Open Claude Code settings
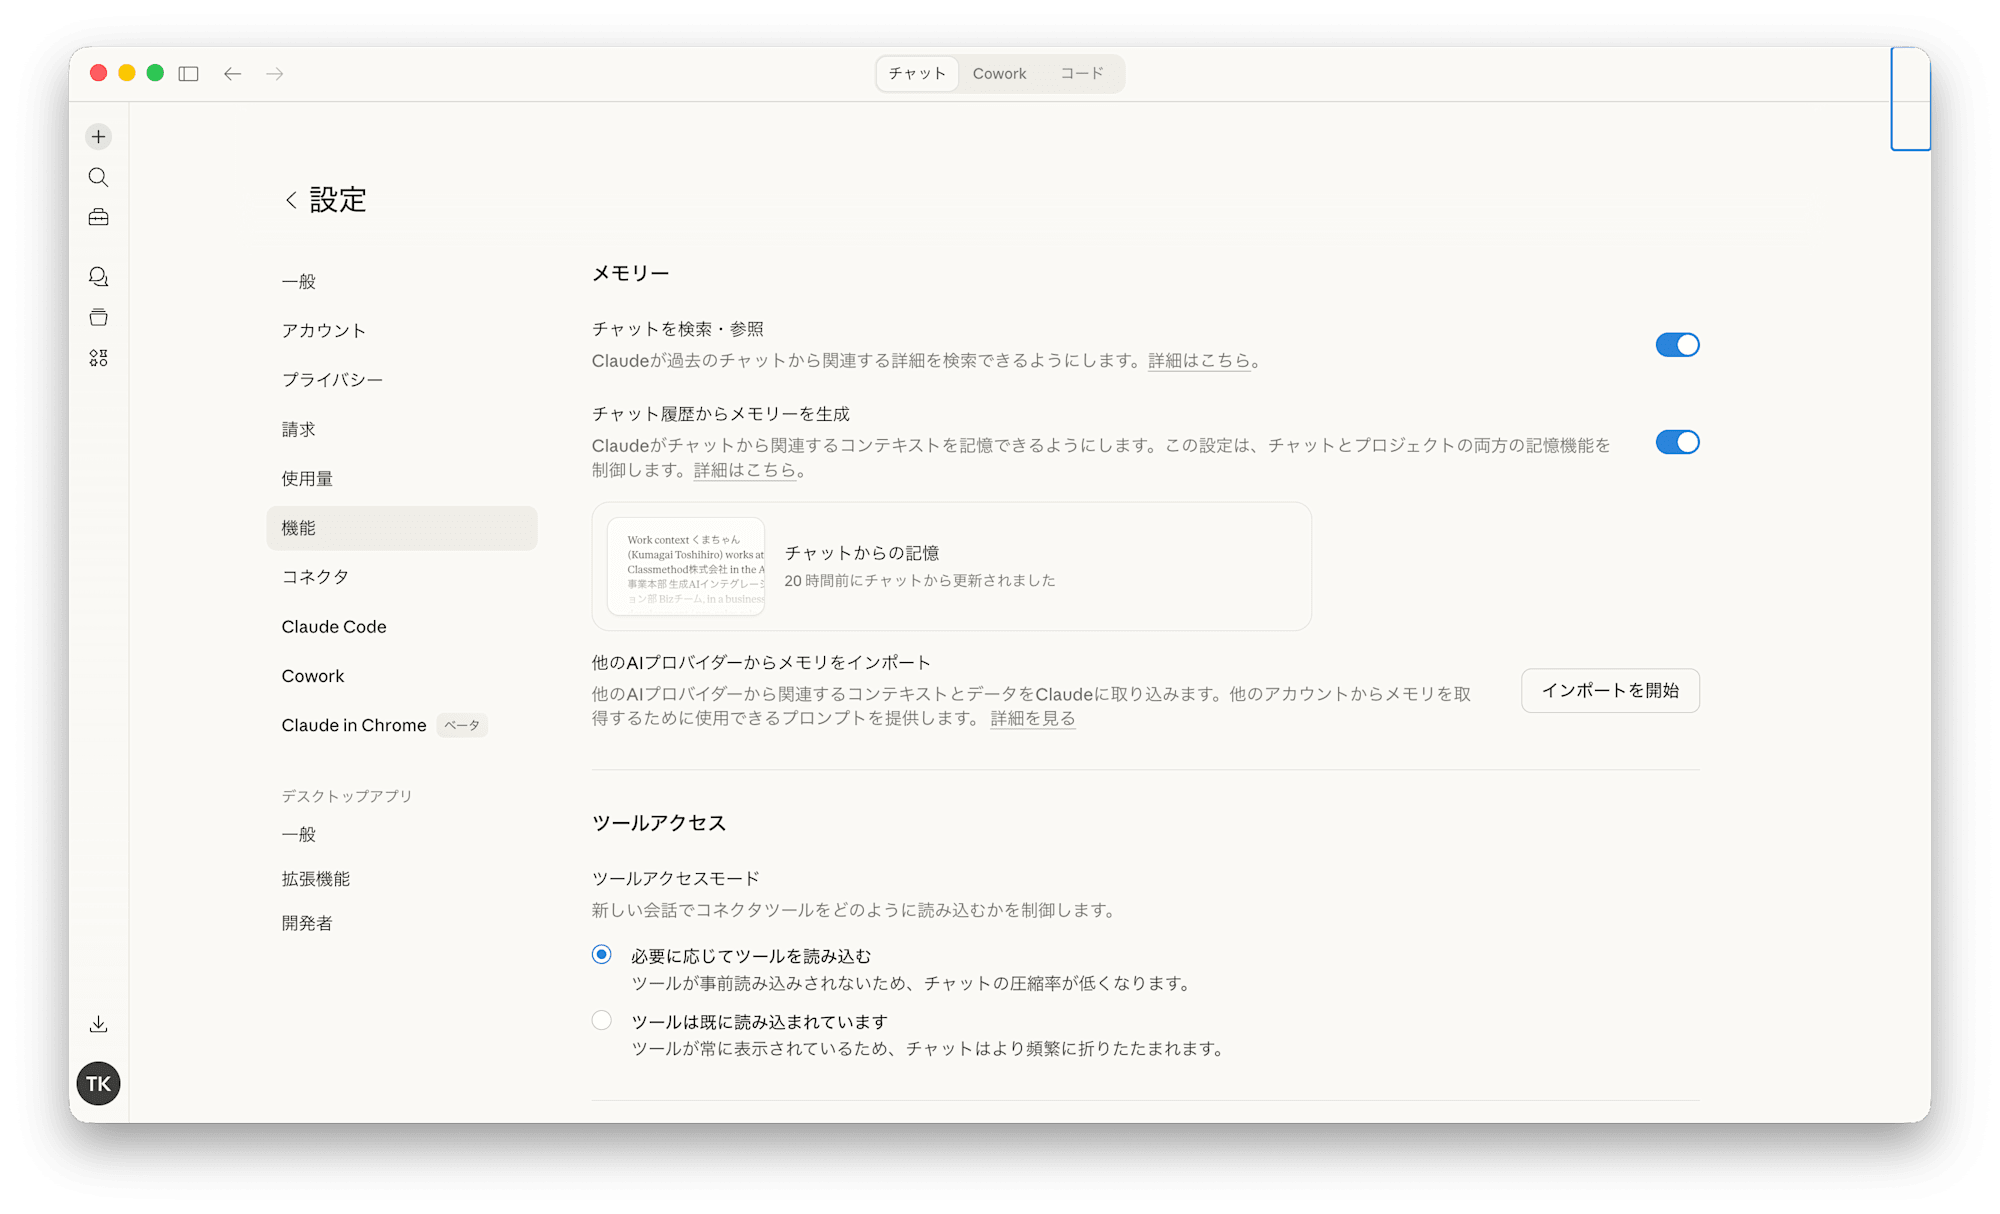2000x1214 pixels. [334, 626]
